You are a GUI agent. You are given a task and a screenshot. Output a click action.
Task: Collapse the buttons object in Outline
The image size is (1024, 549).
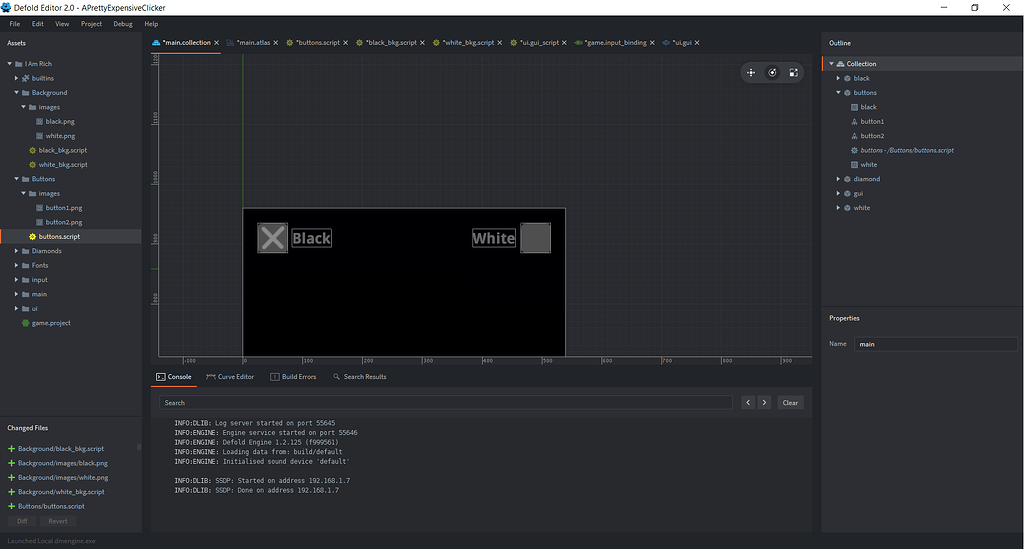click(839, 93)
